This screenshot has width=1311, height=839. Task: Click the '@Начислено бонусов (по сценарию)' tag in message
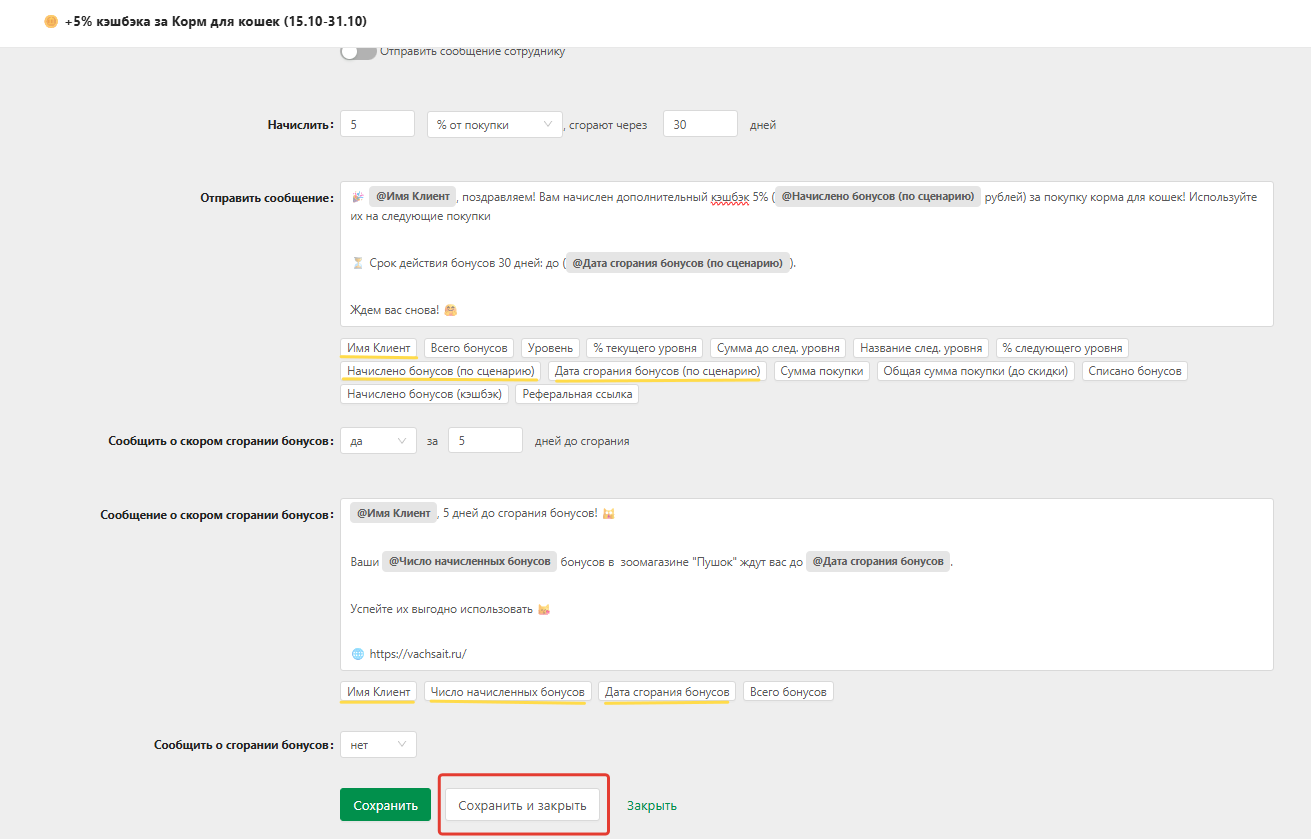click(877, 197)
